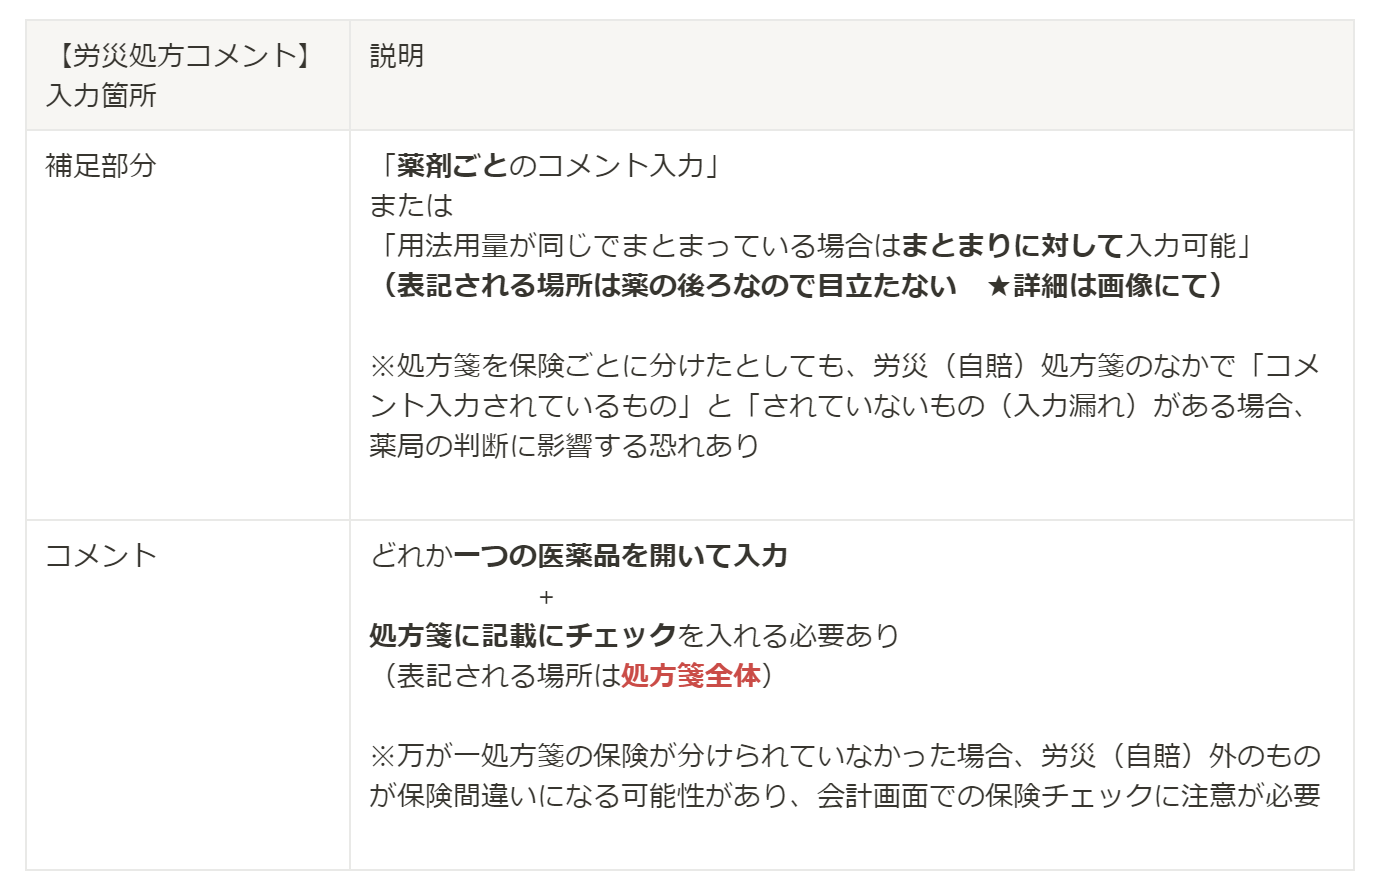
Task: Click the ※ mark before 万が一処方箋
Action: coord(383,756)
